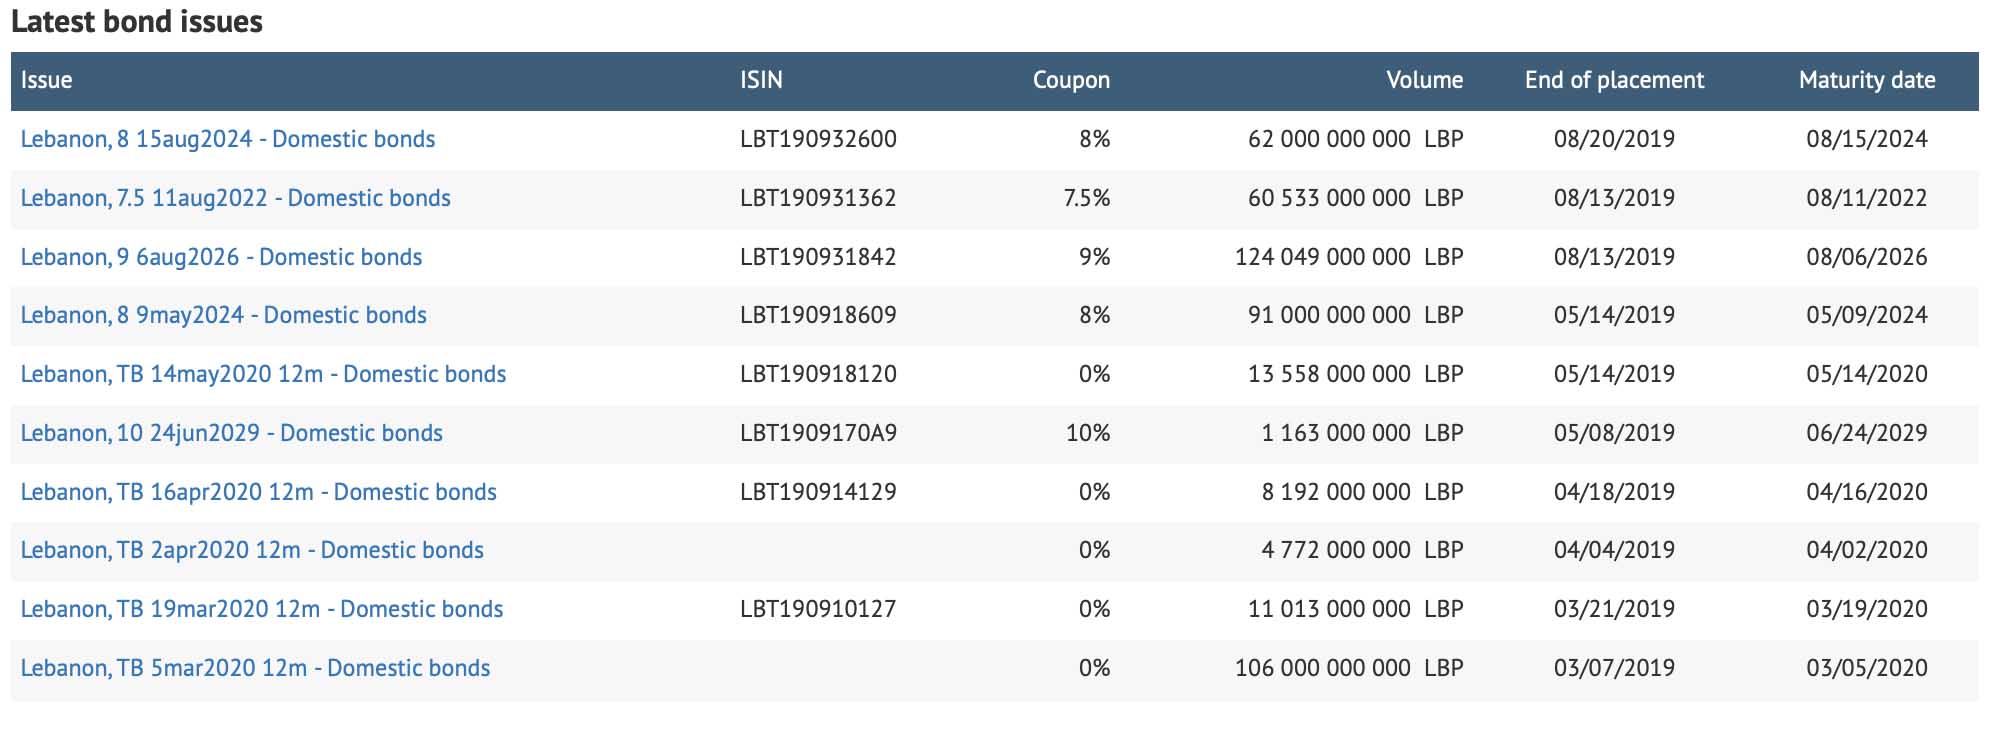Open Lebanon, 8 9may2024 Domestic bonds link
This screenshot has height=730, width=1992.
click(x=223, y=315)
